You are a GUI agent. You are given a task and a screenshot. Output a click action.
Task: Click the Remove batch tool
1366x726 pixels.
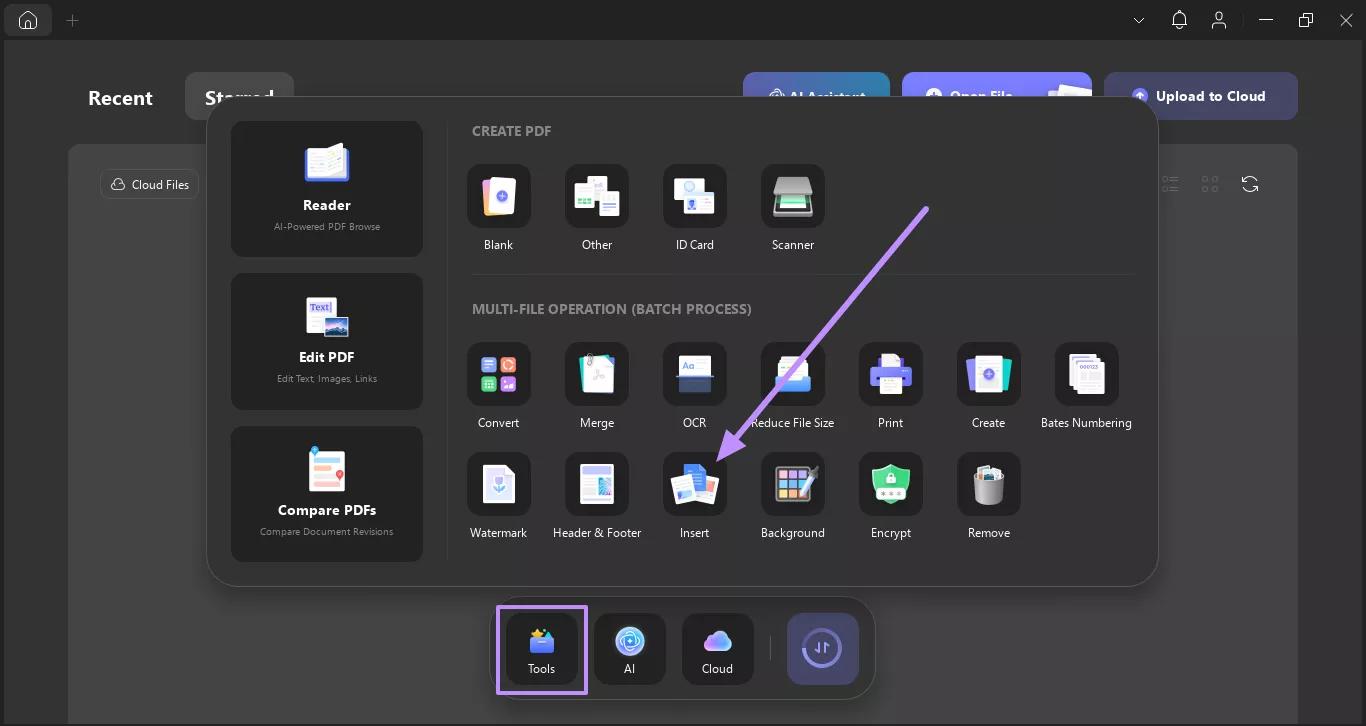pos(989,484)
